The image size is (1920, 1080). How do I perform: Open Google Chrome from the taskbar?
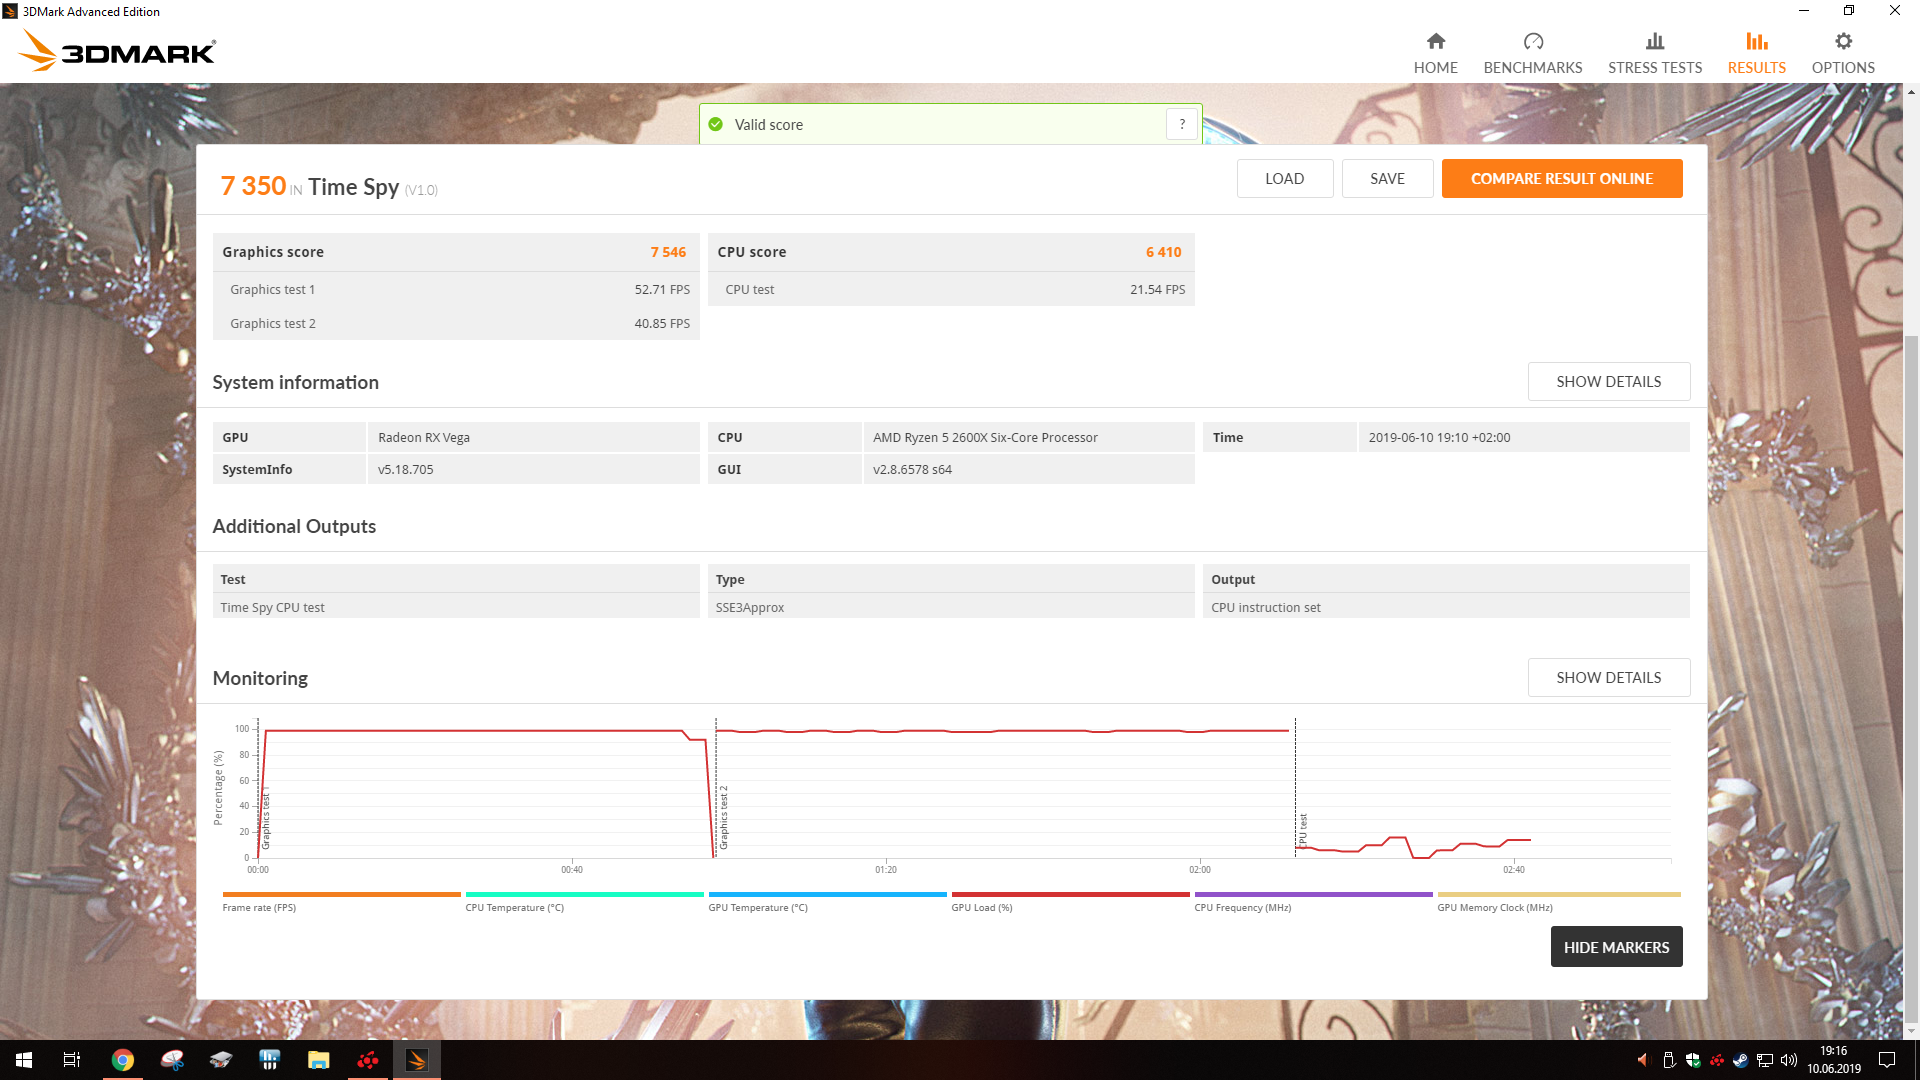click(122, 1060)
